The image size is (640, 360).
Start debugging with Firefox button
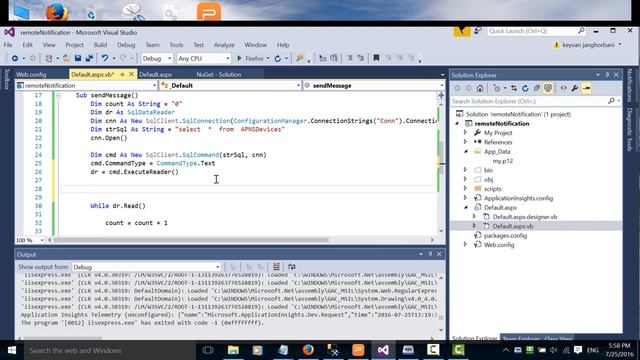[x=250, y=58]
